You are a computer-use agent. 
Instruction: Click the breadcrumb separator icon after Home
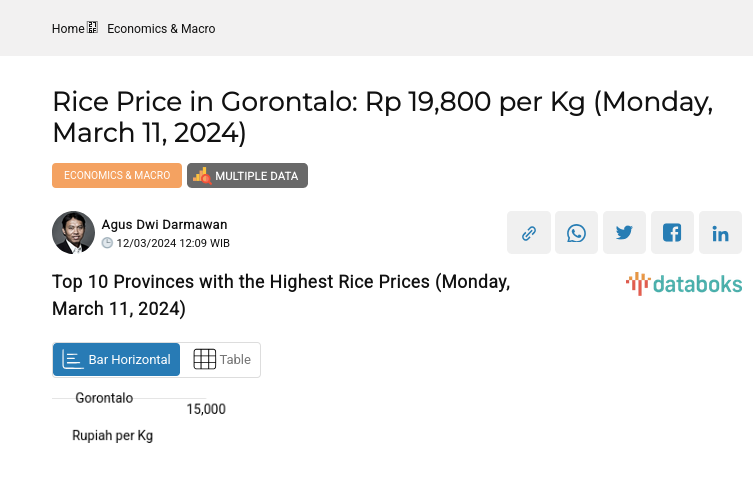click(x=93, y=28)
